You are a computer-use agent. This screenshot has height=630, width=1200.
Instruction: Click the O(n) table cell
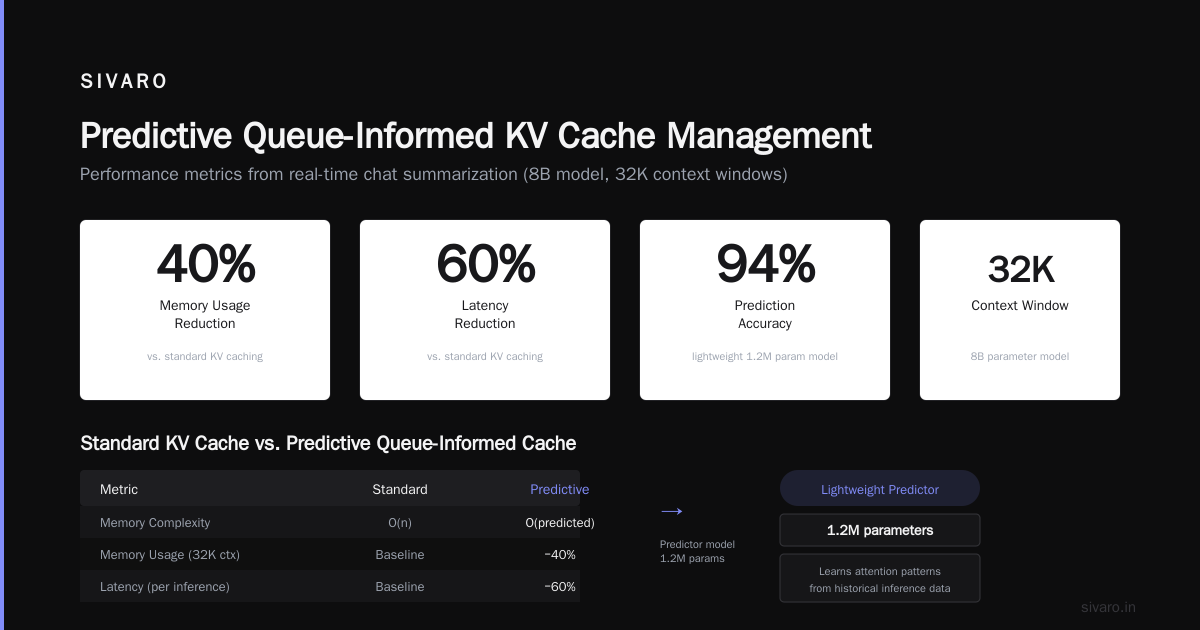click(400, 523)
